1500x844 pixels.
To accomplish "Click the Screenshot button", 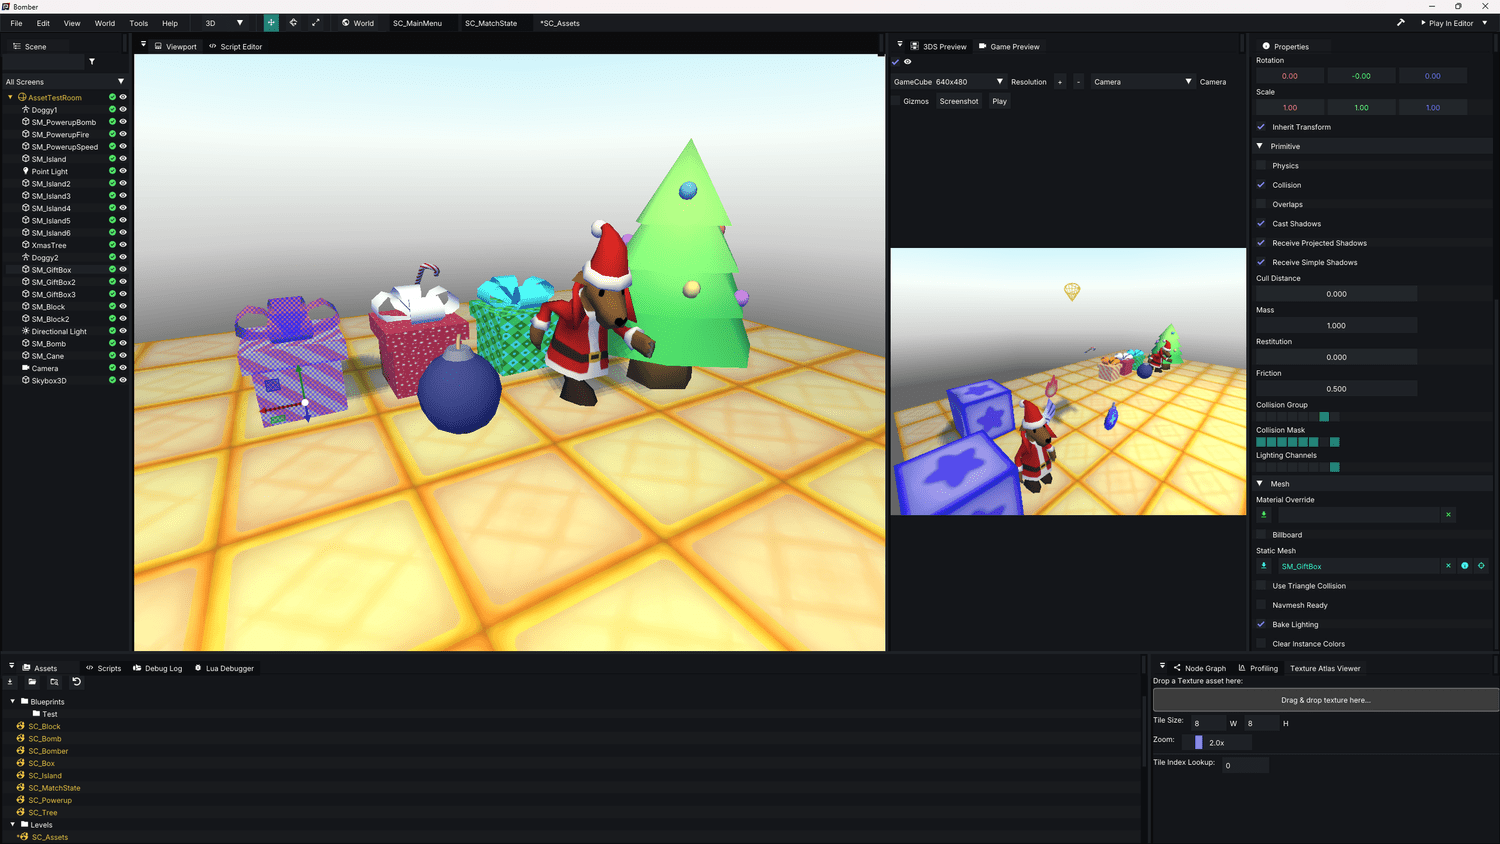I will tap(959, 101).
